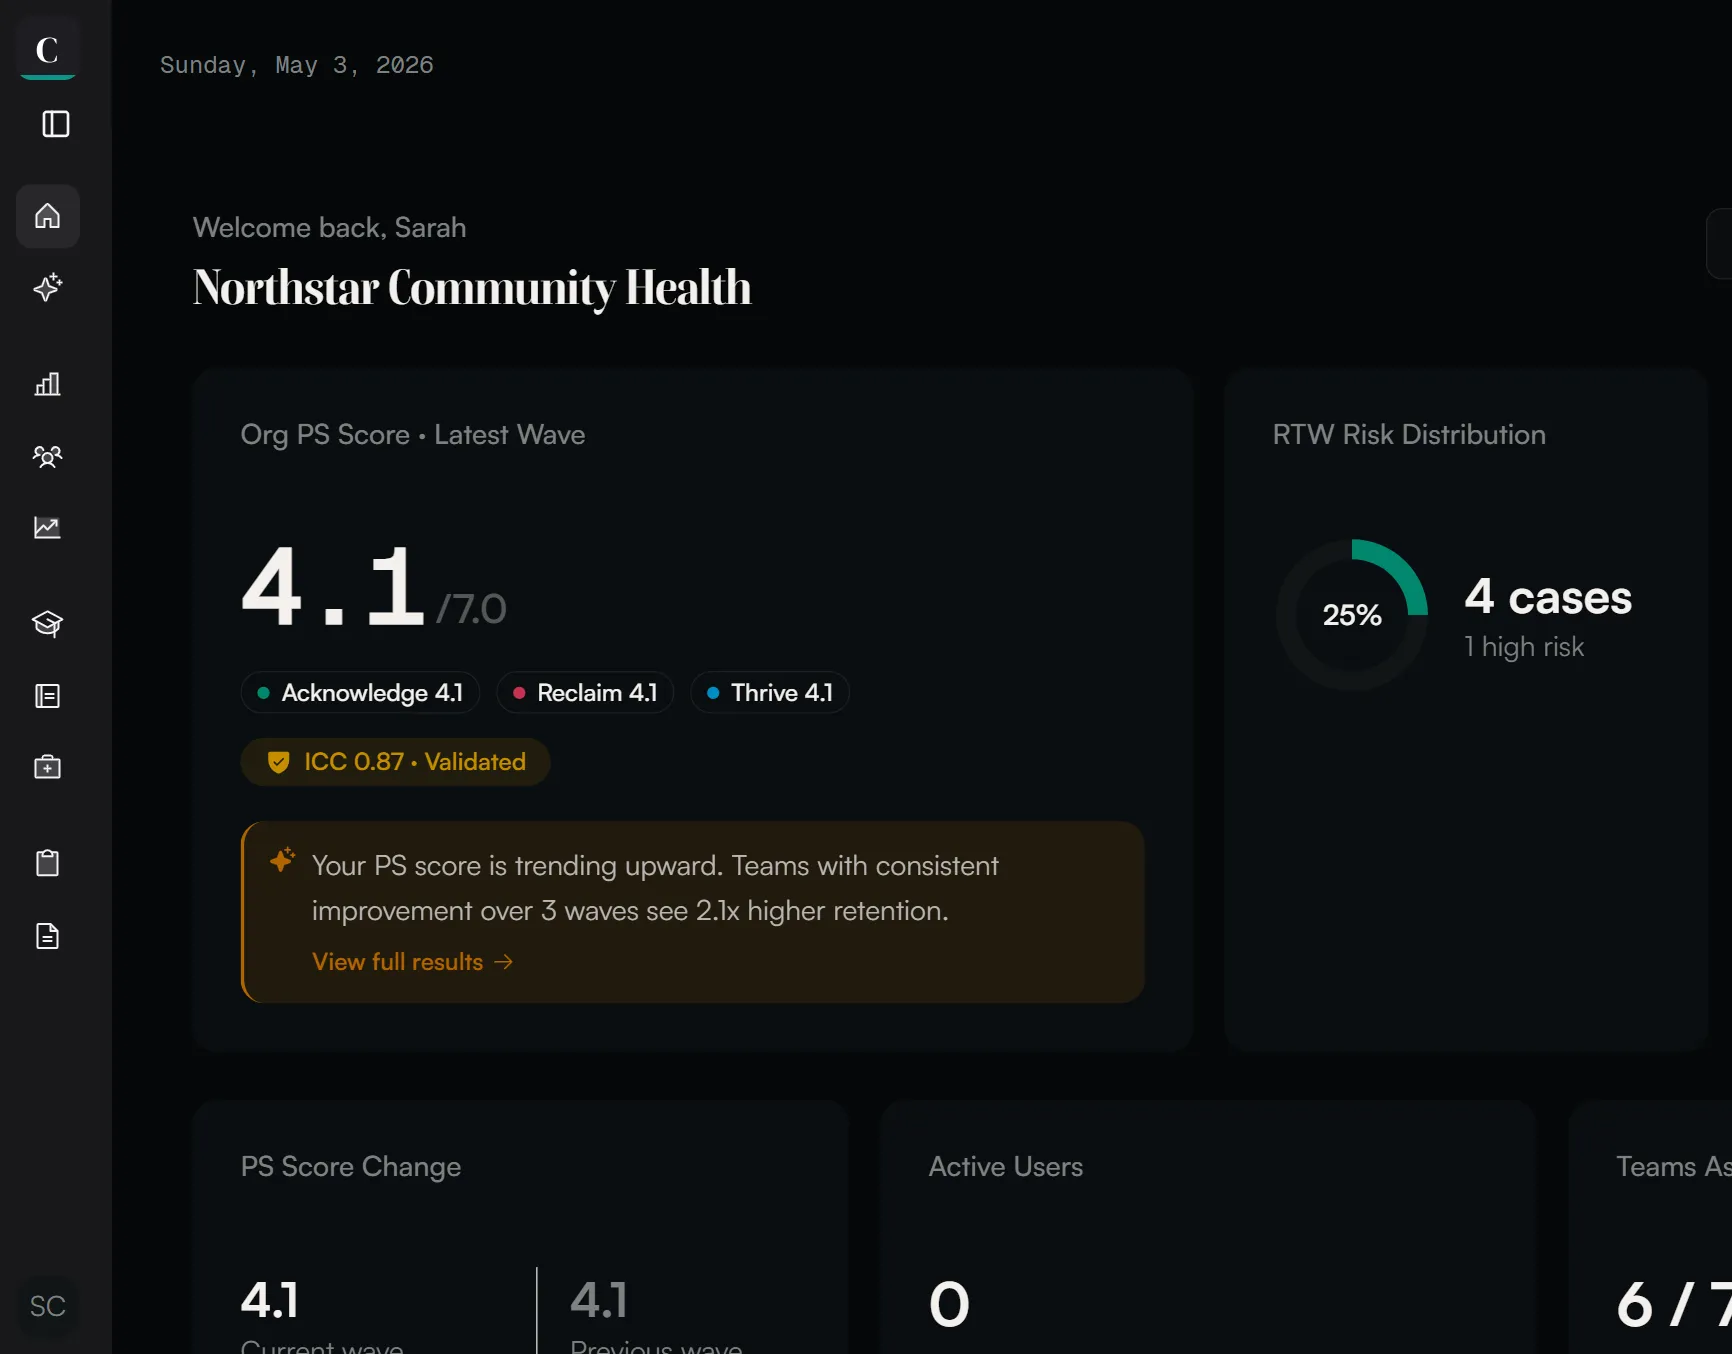The height and width of the screenshot is (1354, 1732).
Task: Select the Reclaim 4.1 chip
Action: pos(585,693)
